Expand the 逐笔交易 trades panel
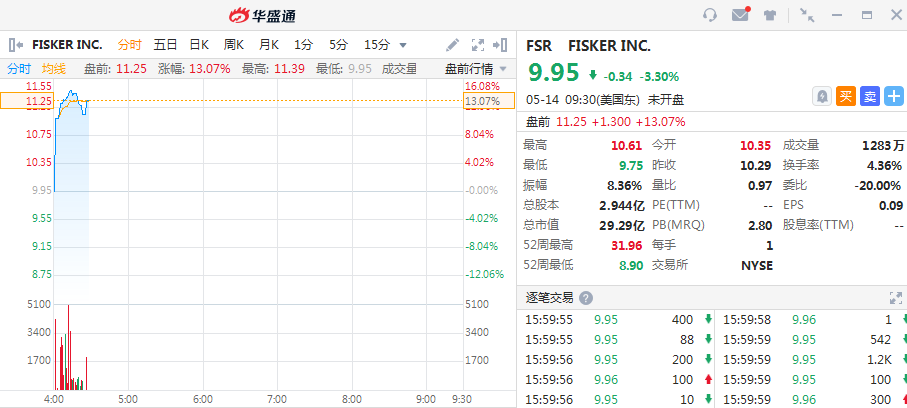 (x=895, y=298)
